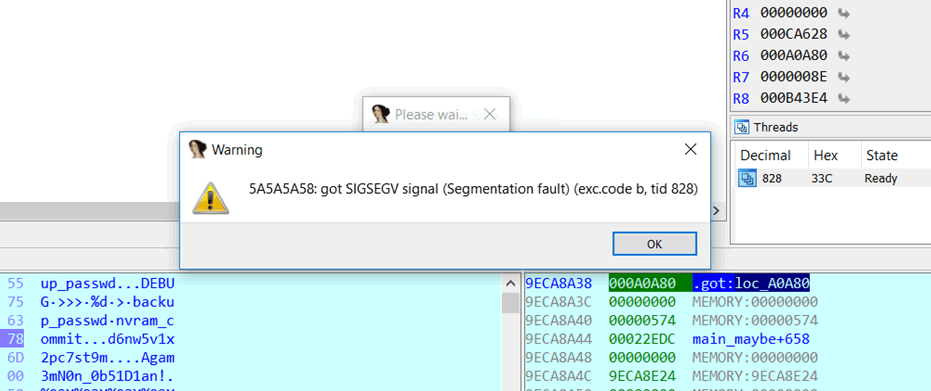Select .got:loc_A0A80 stack entry
This screenshot has width=931, height=391.
[750, 283]
